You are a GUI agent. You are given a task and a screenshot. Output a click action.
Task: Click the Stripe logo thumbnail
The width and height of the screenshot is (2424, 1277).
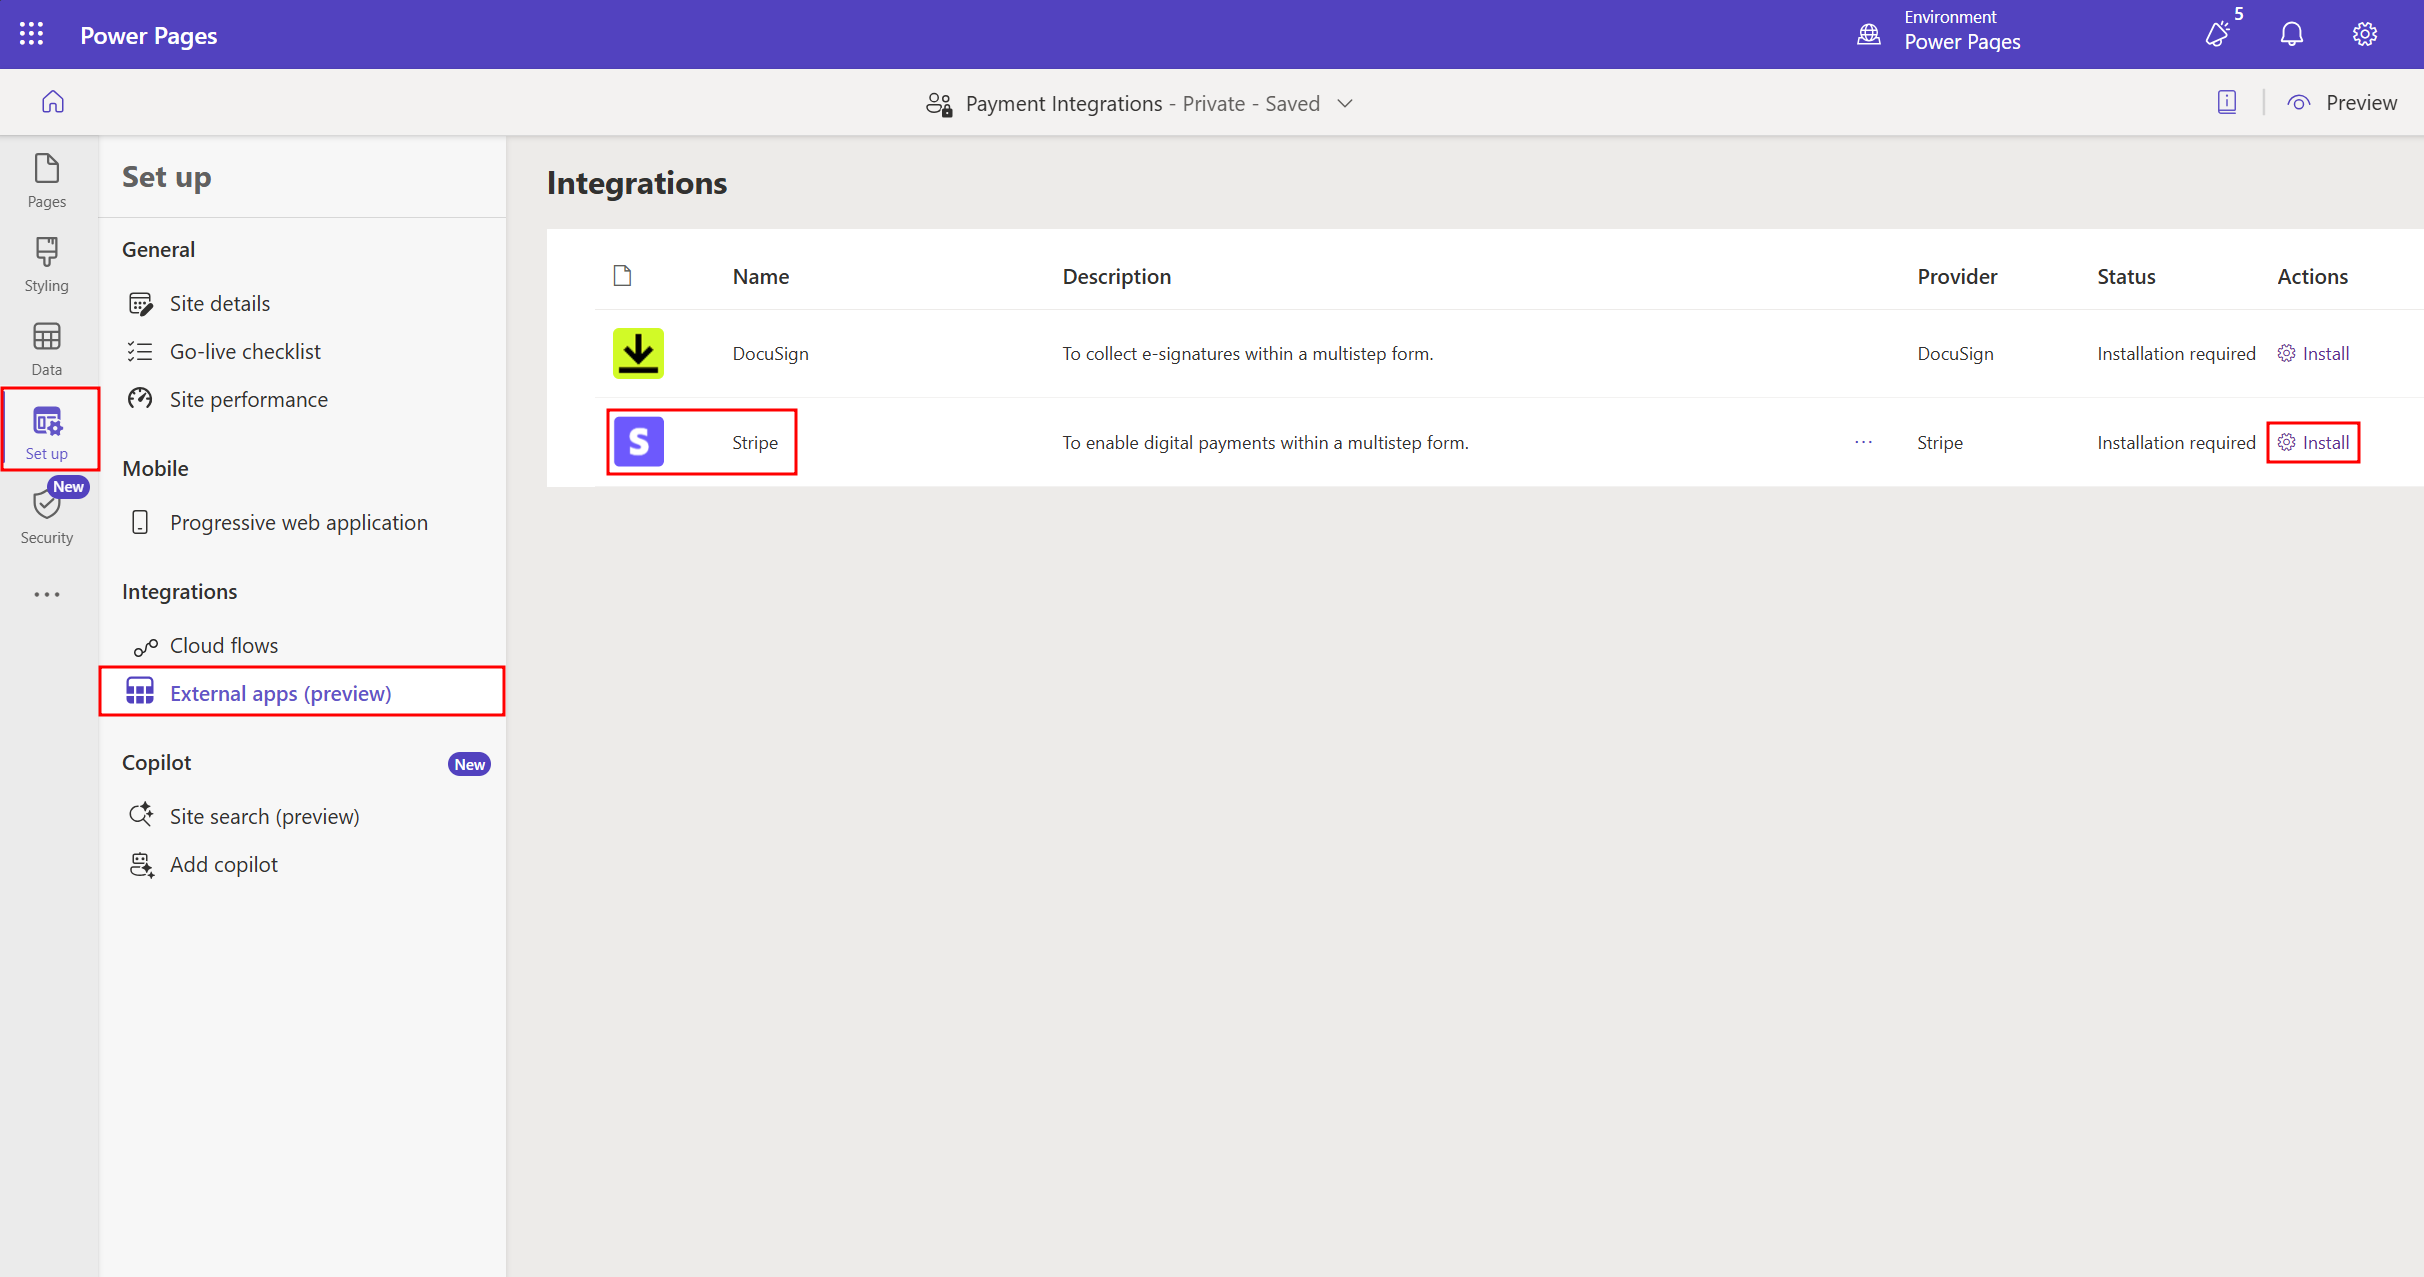tap(638, 442)
